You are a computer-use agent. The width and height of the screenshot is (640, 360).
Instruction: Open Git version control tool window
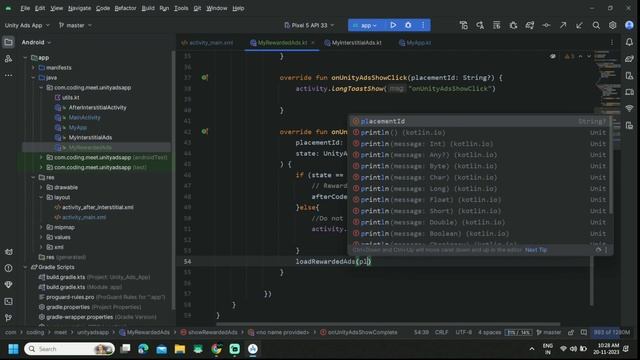coord(8,317)
